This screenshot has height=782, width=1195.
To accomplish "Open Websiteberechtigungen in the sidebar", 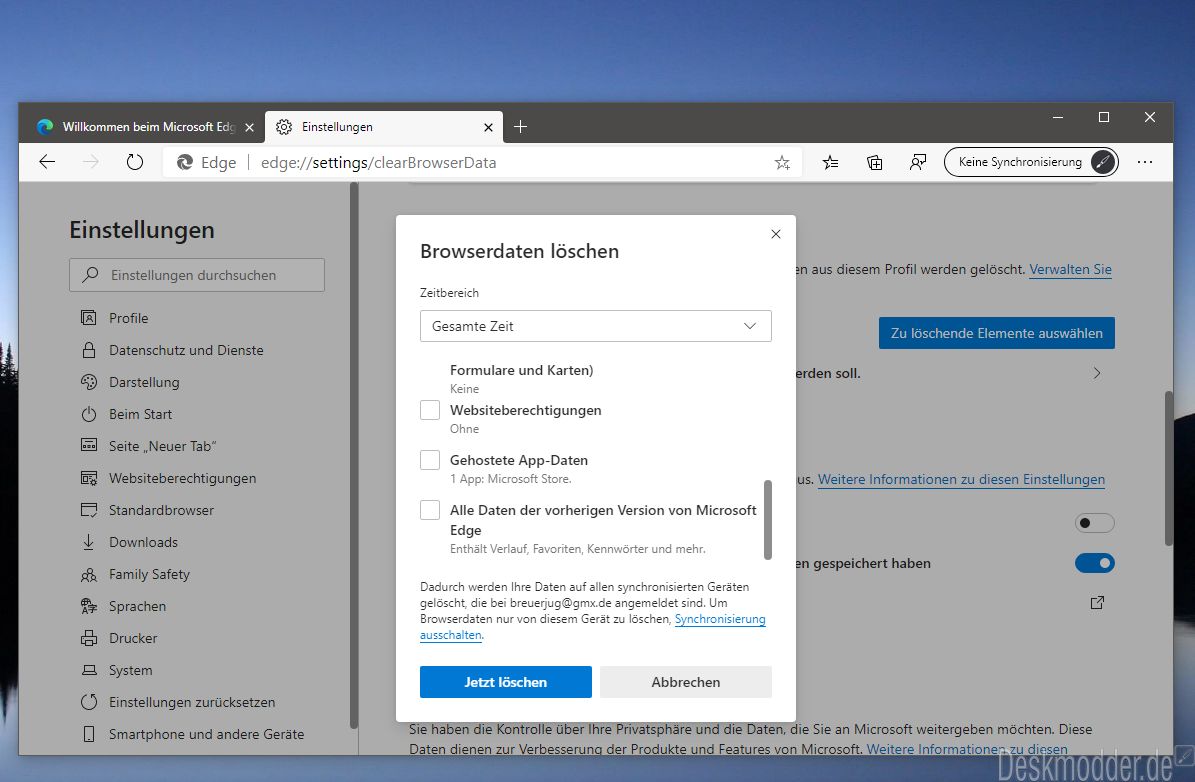I will tap(182, 478).
